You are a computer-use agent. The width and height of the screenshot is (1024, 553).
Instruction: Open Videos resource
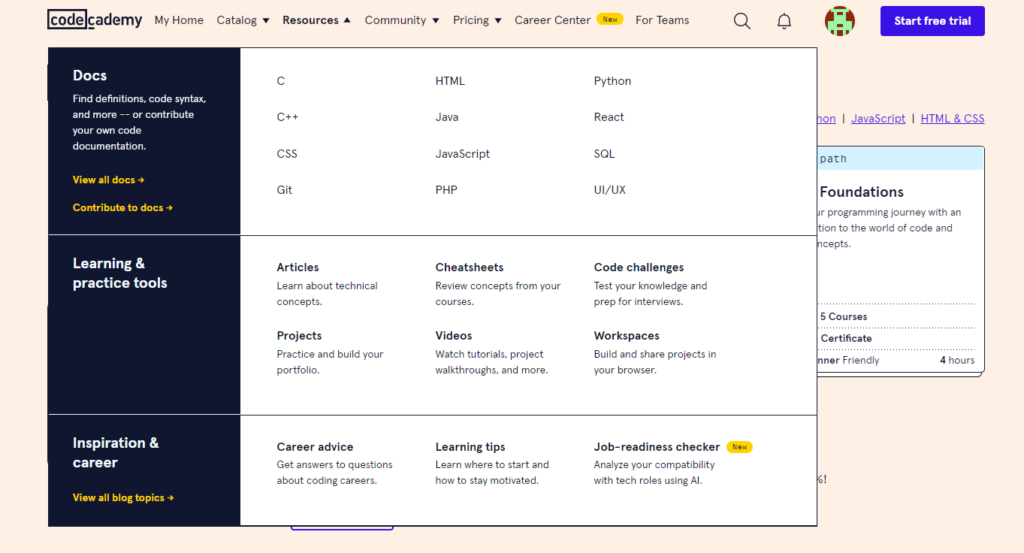[x=453, y=336]
